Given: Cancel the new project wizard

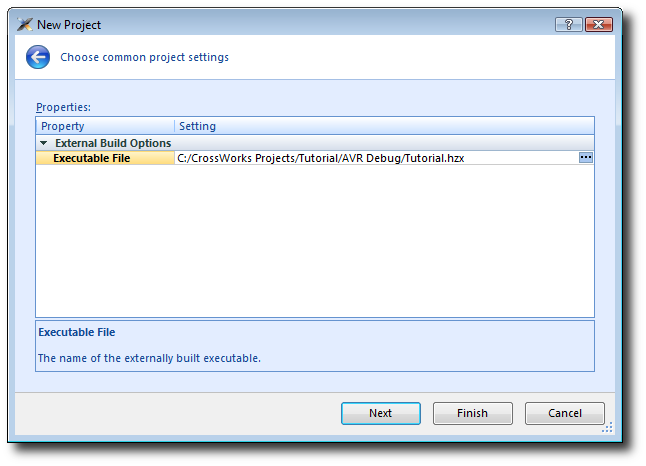Looking at the screenshot, I should pos(565,413).
